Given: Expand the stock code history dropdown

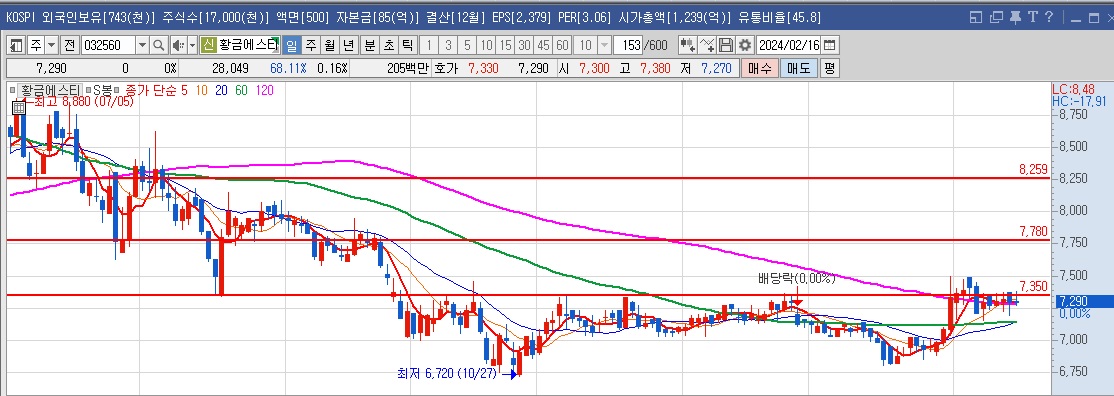Looking at the screenshot, I should pos(142,46).
